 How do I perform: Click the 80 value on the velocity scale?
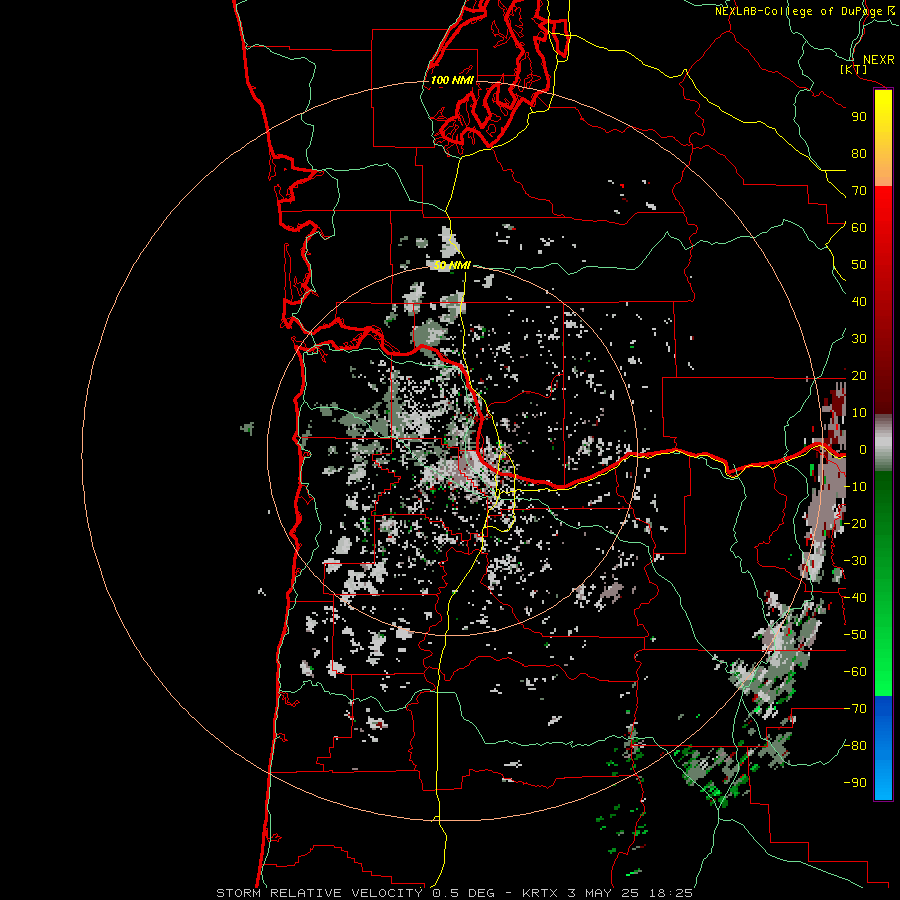click(x=859, y=153)
